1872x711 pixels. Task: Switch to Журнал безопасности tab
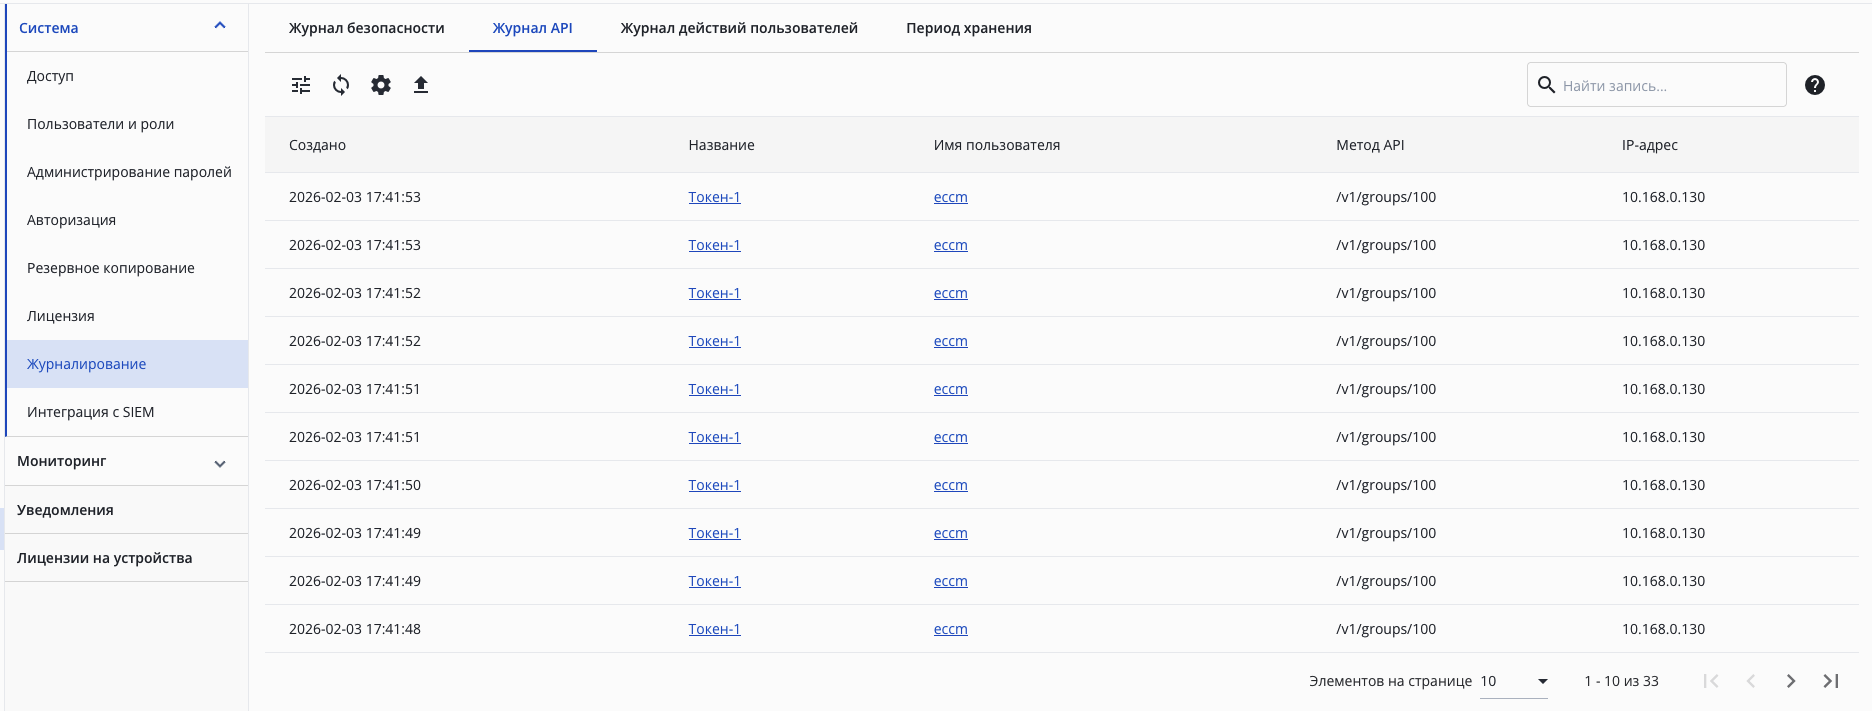(367, 28)
